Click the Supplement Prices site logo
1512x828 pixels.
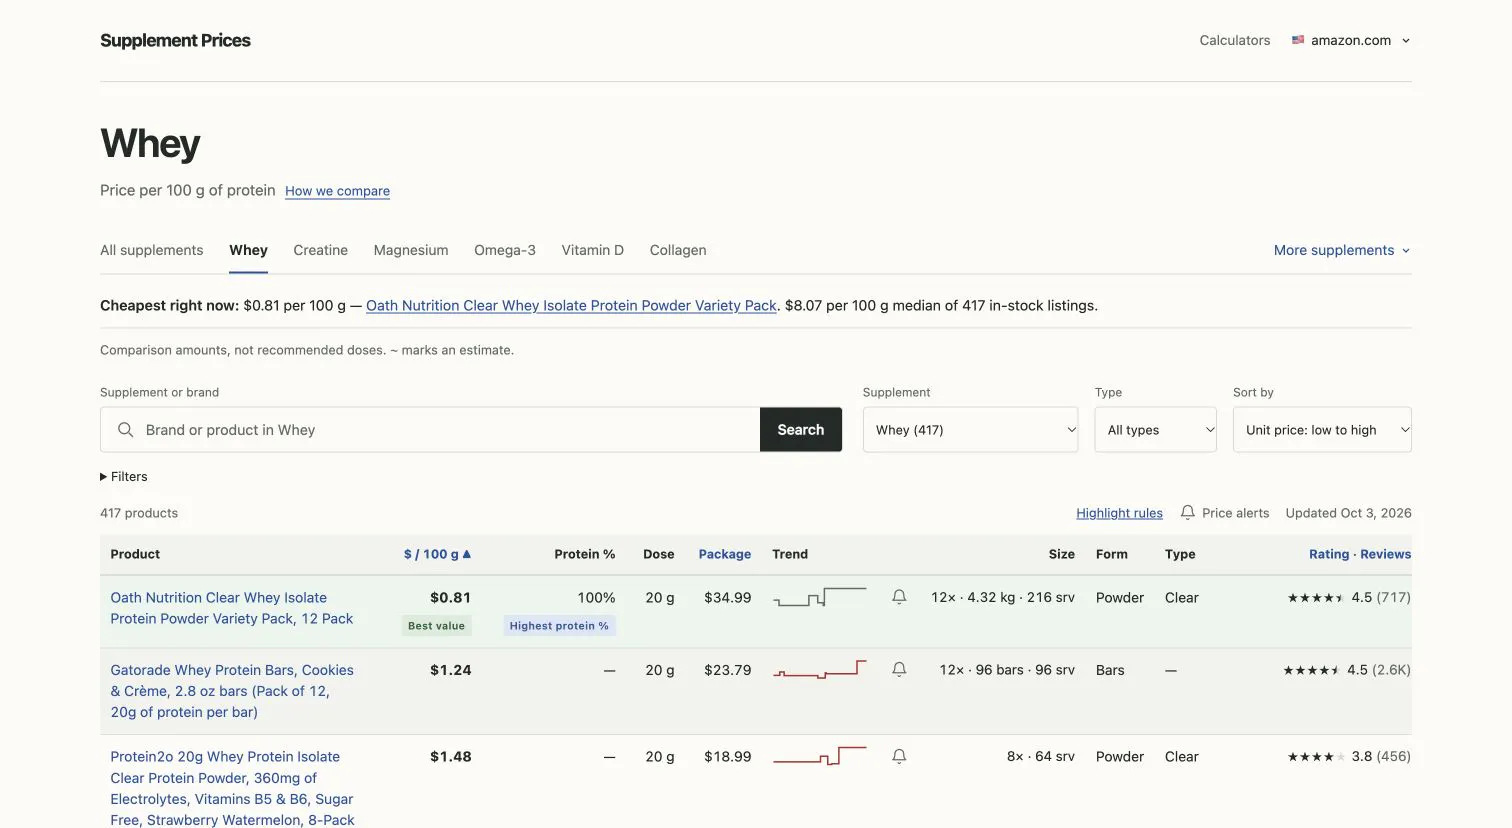pos(175,40)
